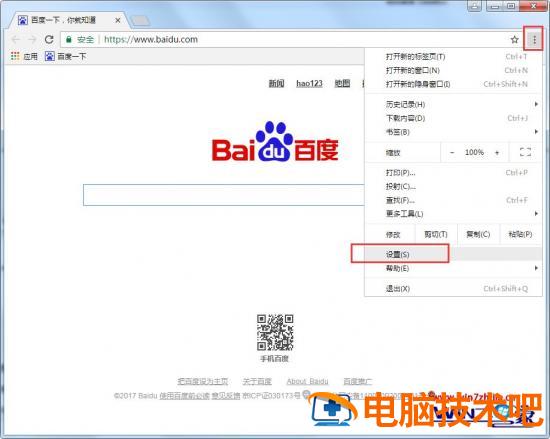The image size is (550, 439).
Task: Go back with the back arrow
Action: coord(16,39)
